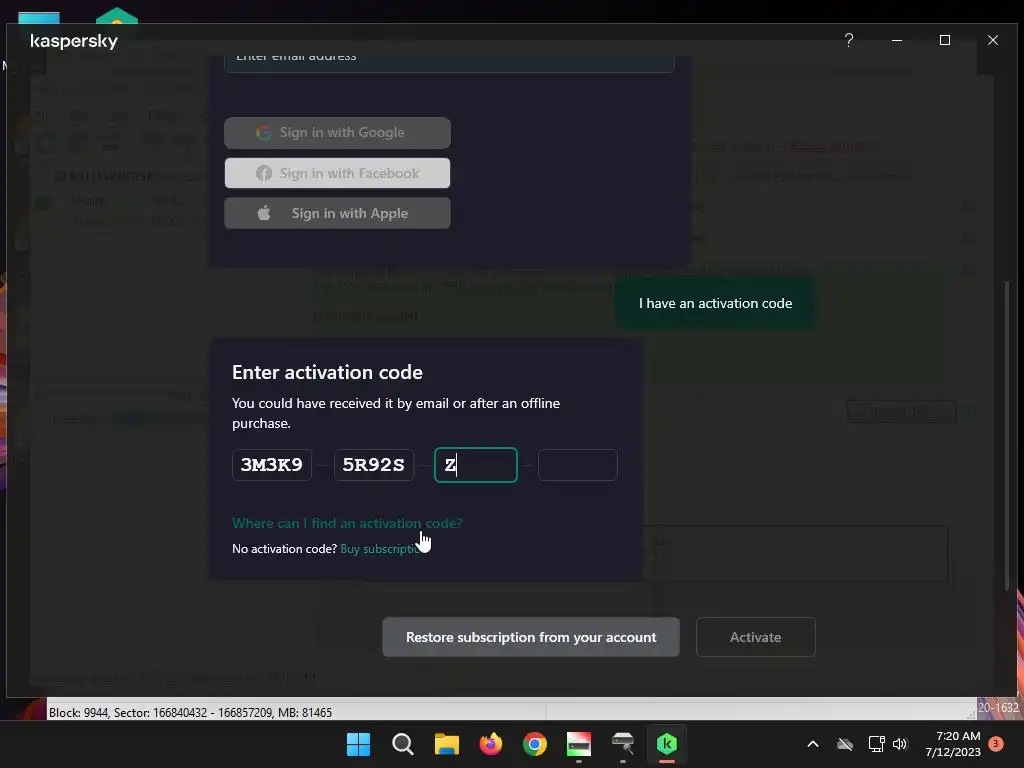
Task: Minimize the Kaspersky window
Action: 897,40
